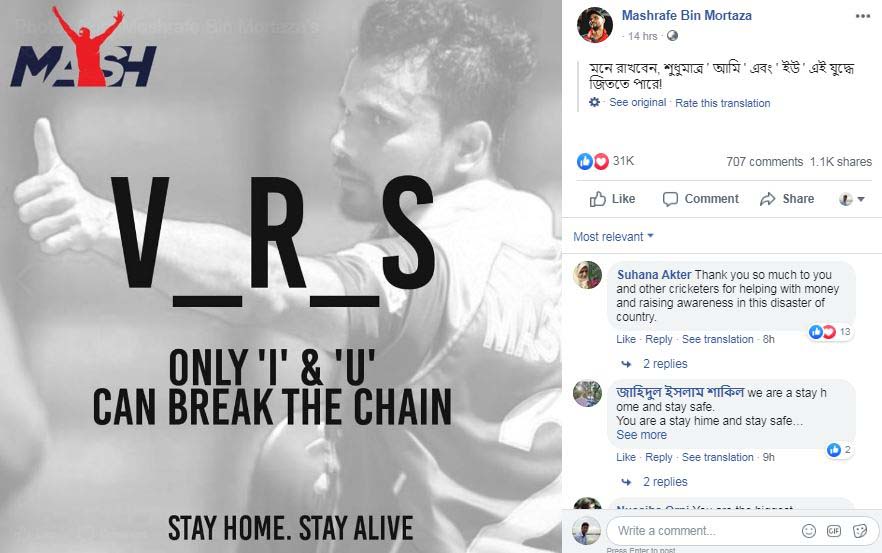Open the sticker picker in comment box
This screenshot has width=882, height=553.
[x=860, y=530]
